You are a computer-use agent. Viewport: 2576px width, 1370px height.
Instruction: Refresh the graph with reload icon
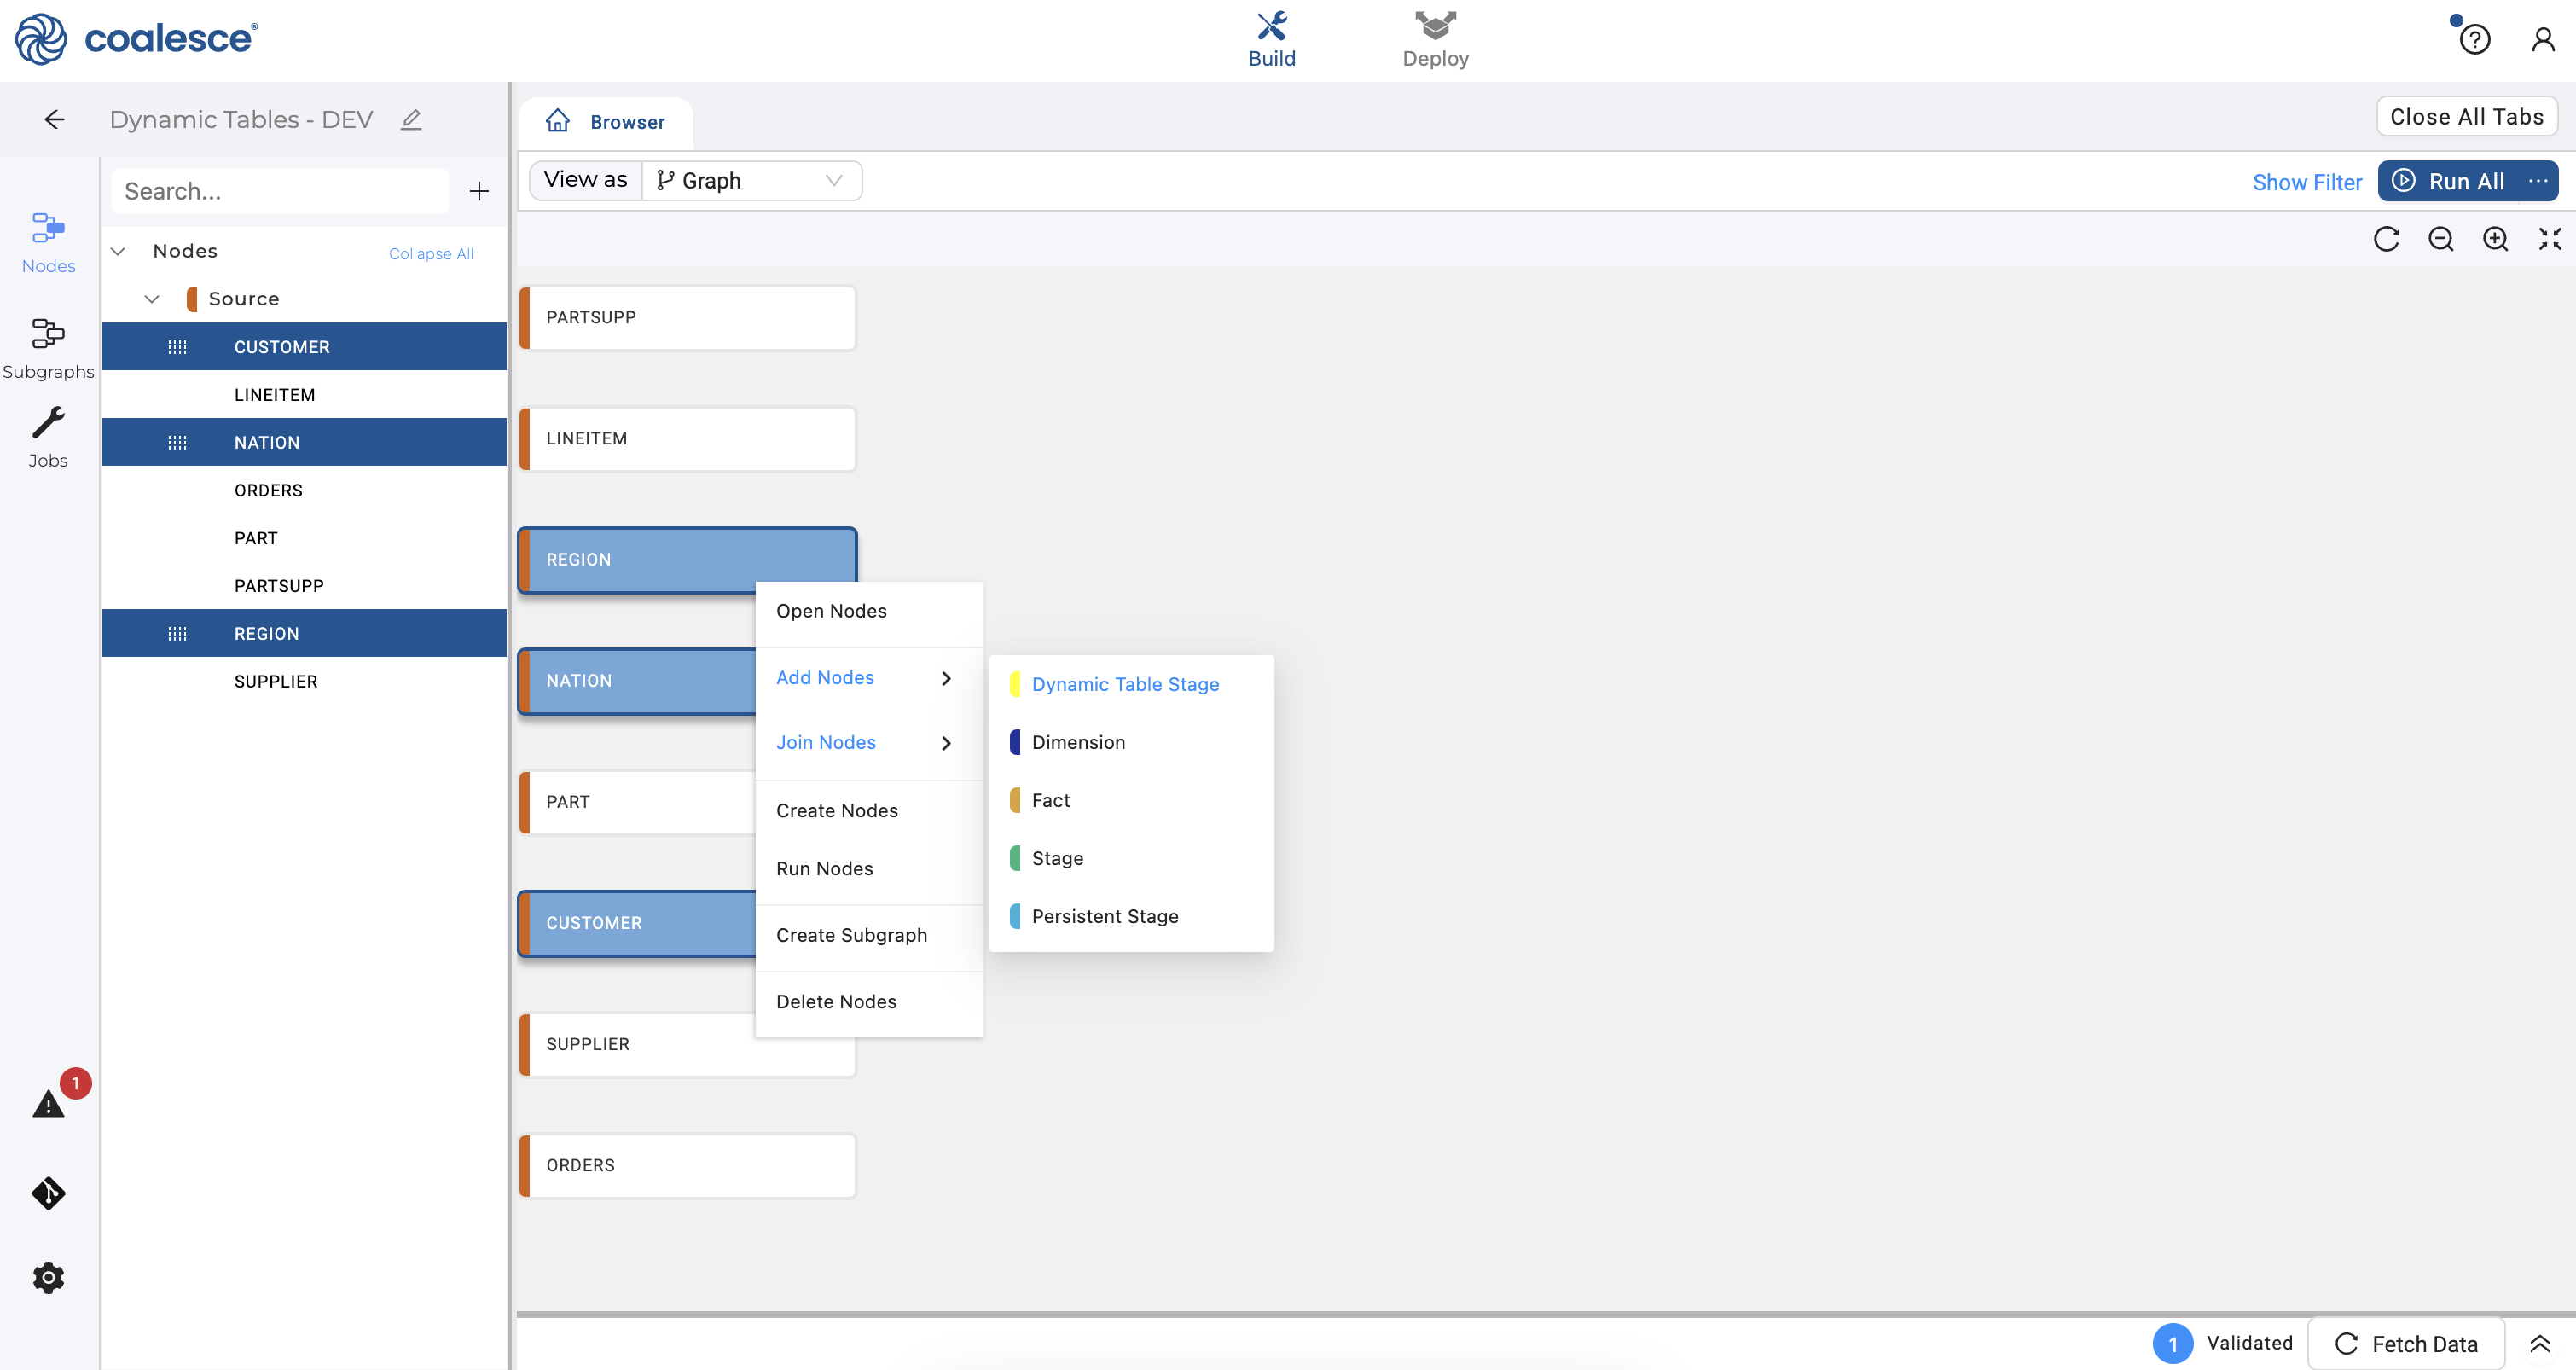2386,239
